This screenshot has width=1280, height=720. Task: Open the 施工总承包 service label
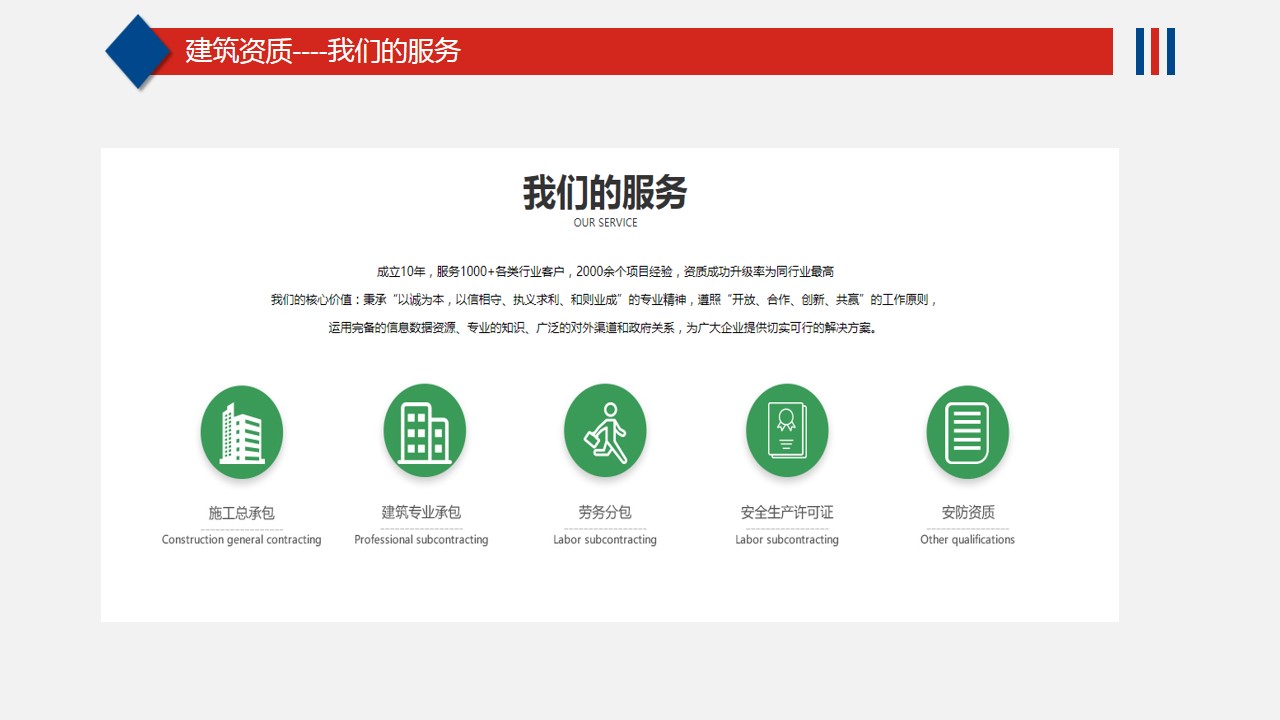tap(241, 513)
